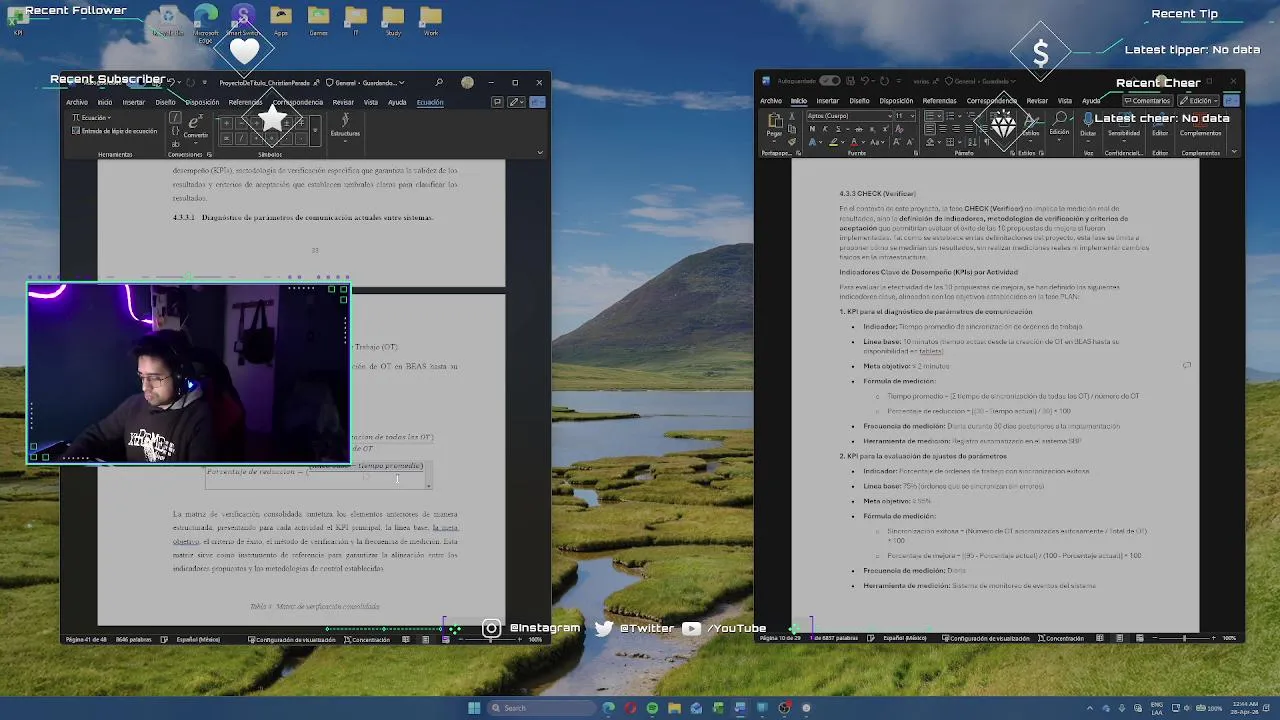
Task: Open Ayuda tab in right Word
Action: pos(1091,101)
